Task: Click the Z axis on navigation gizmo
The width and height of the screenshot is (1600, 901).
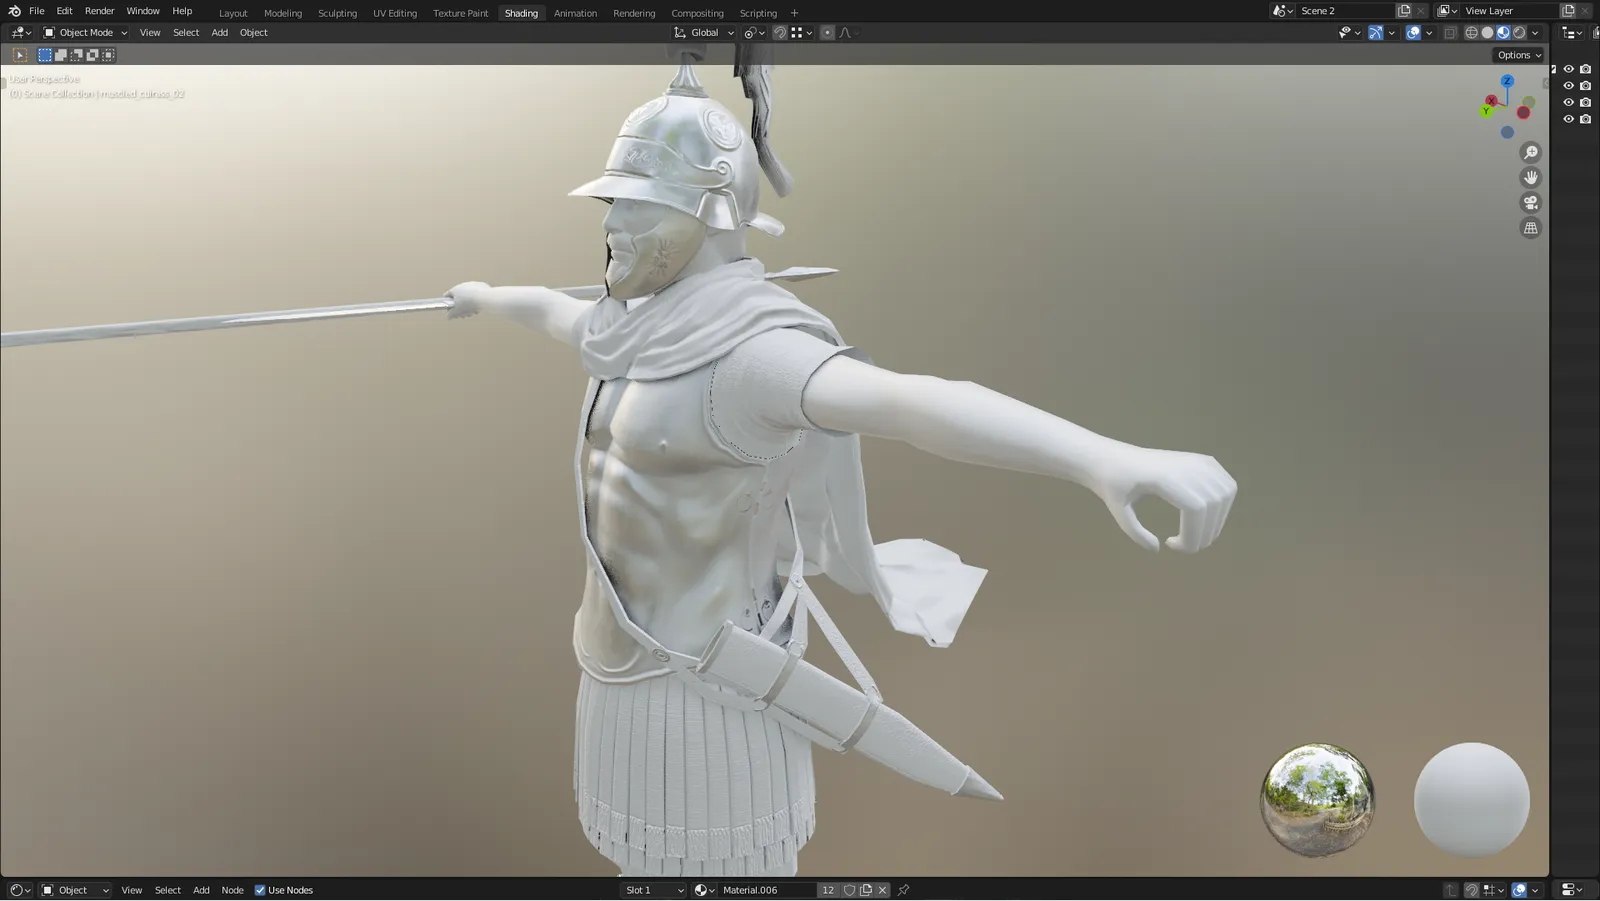Action: 1507,81
